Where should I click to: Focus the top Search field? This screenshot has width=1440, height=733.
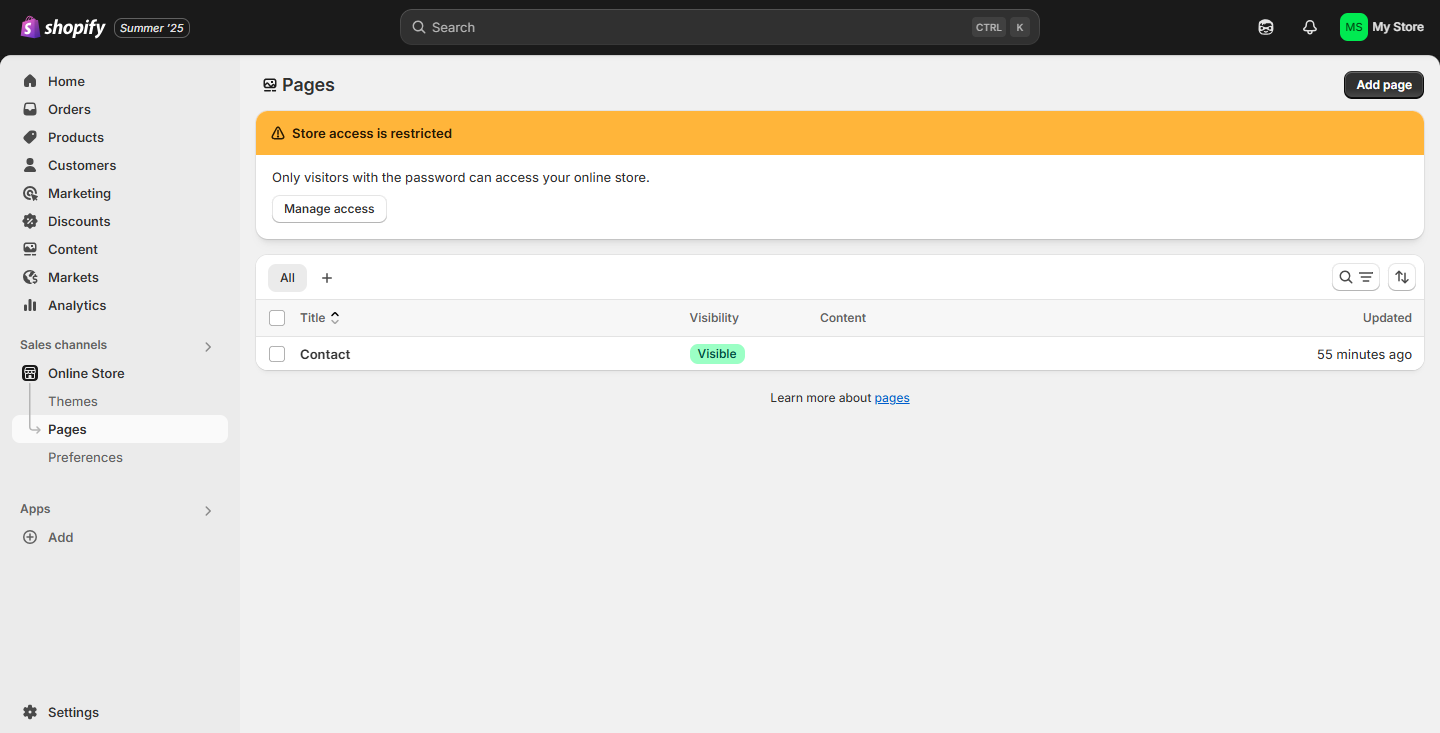pyautogui.click(x=719, y=27)
